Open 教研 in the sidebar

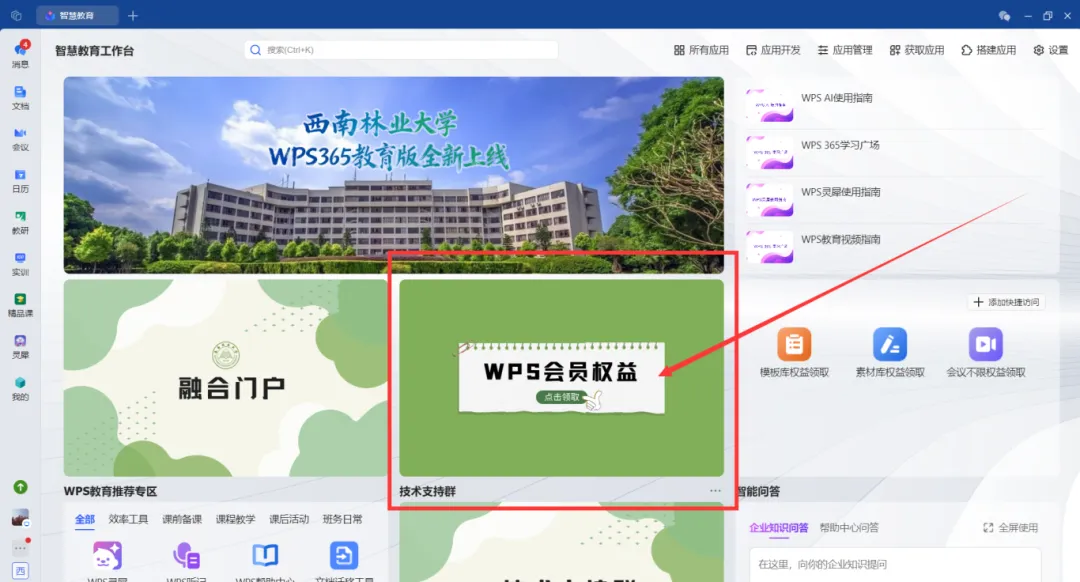click(21, 222)
